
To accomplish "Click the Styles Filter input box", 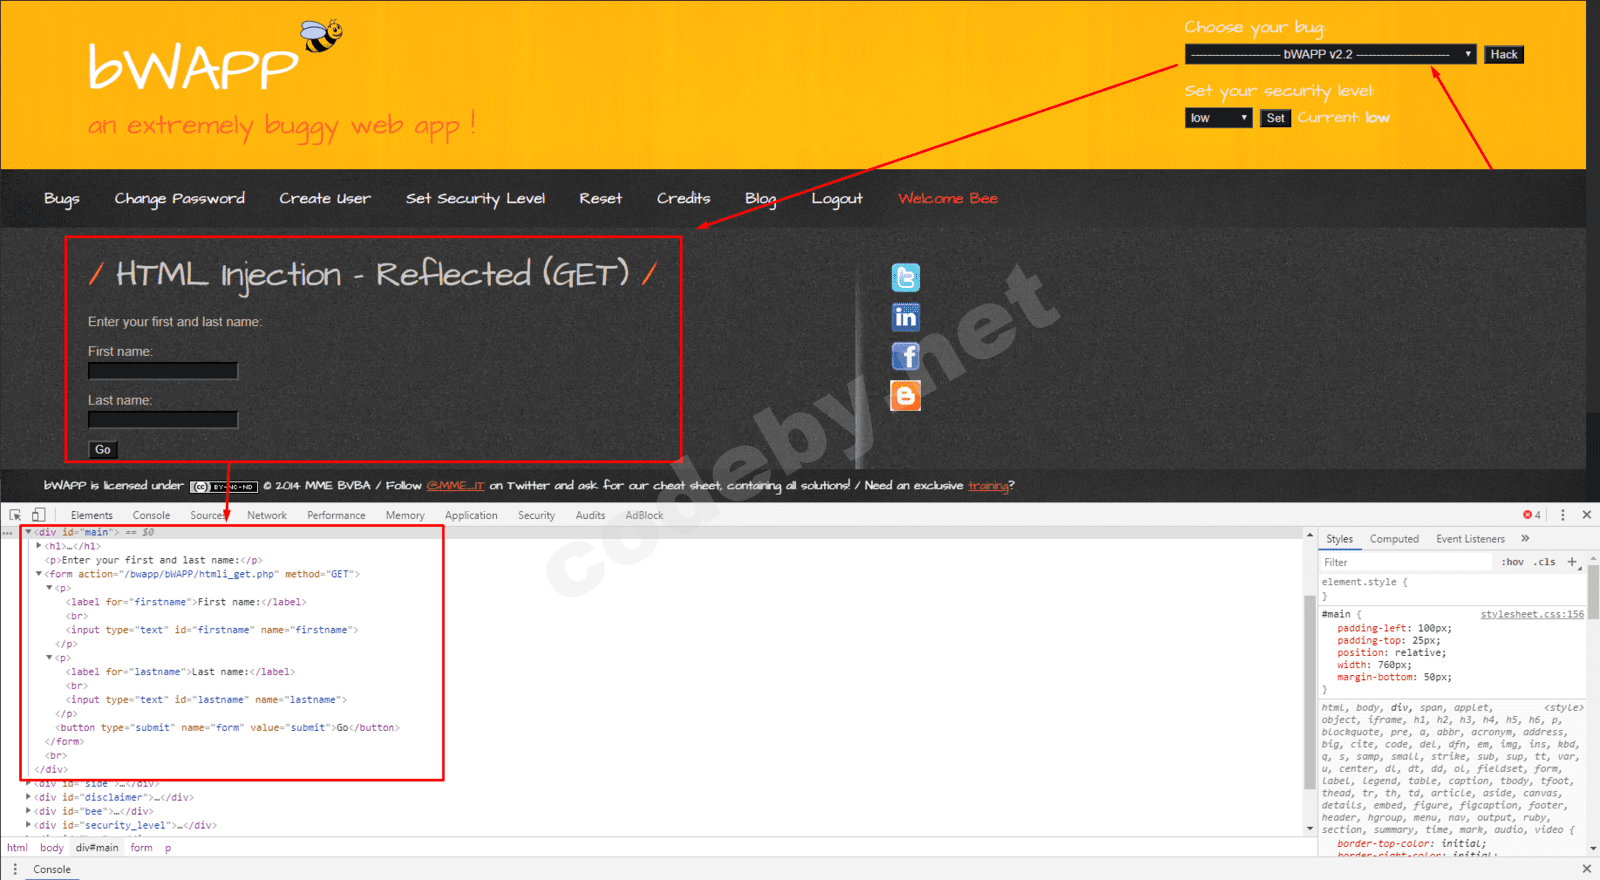I will (1406, 562).
